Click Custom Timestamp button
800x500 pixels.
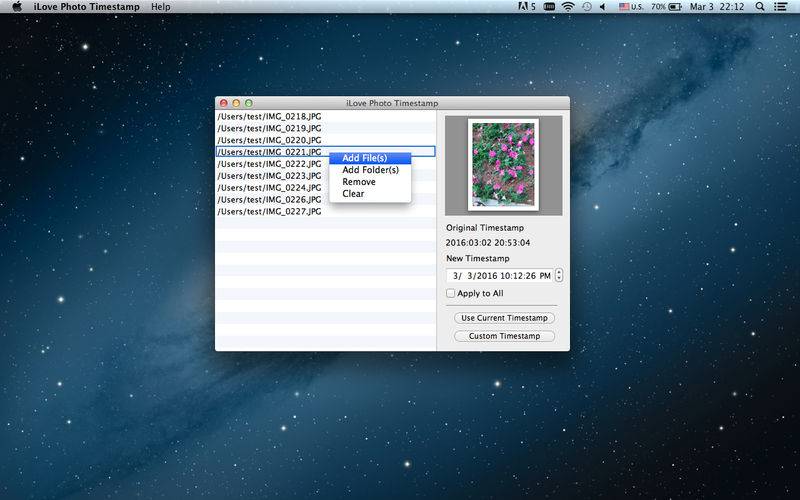[504, 336]
